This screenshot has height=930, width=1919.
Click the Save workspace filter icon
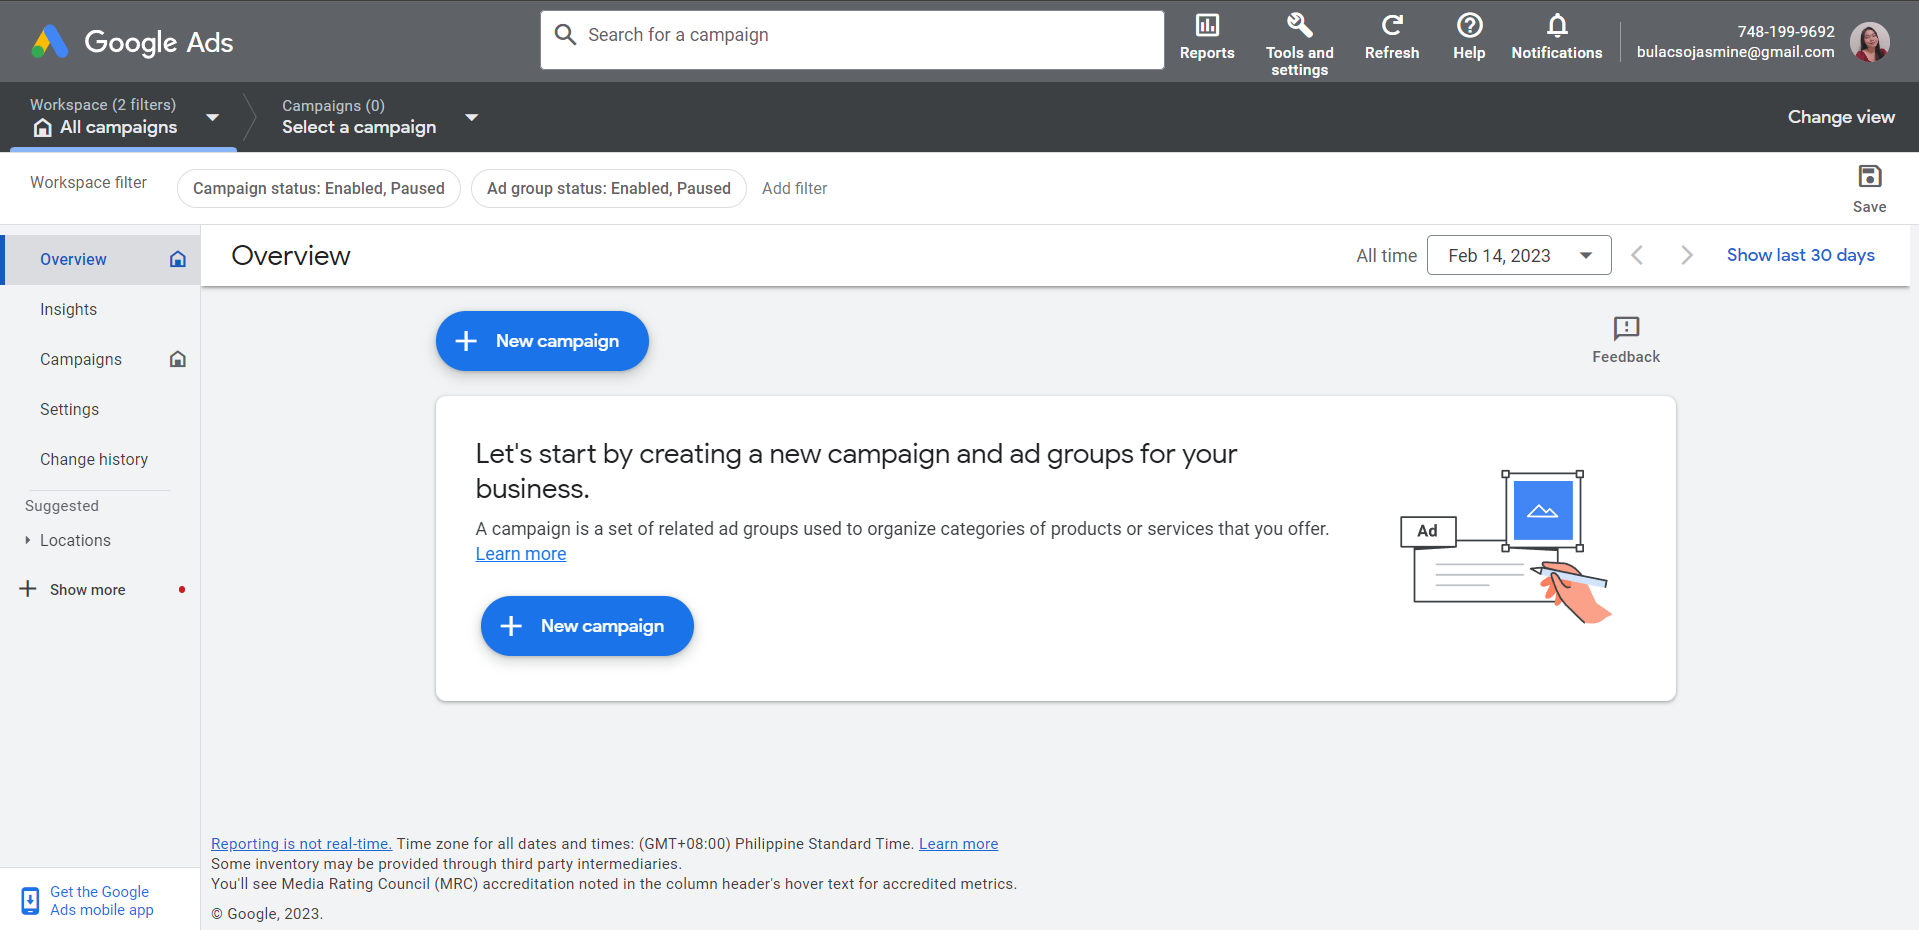pyautogui.click(x=1870, y=177)
